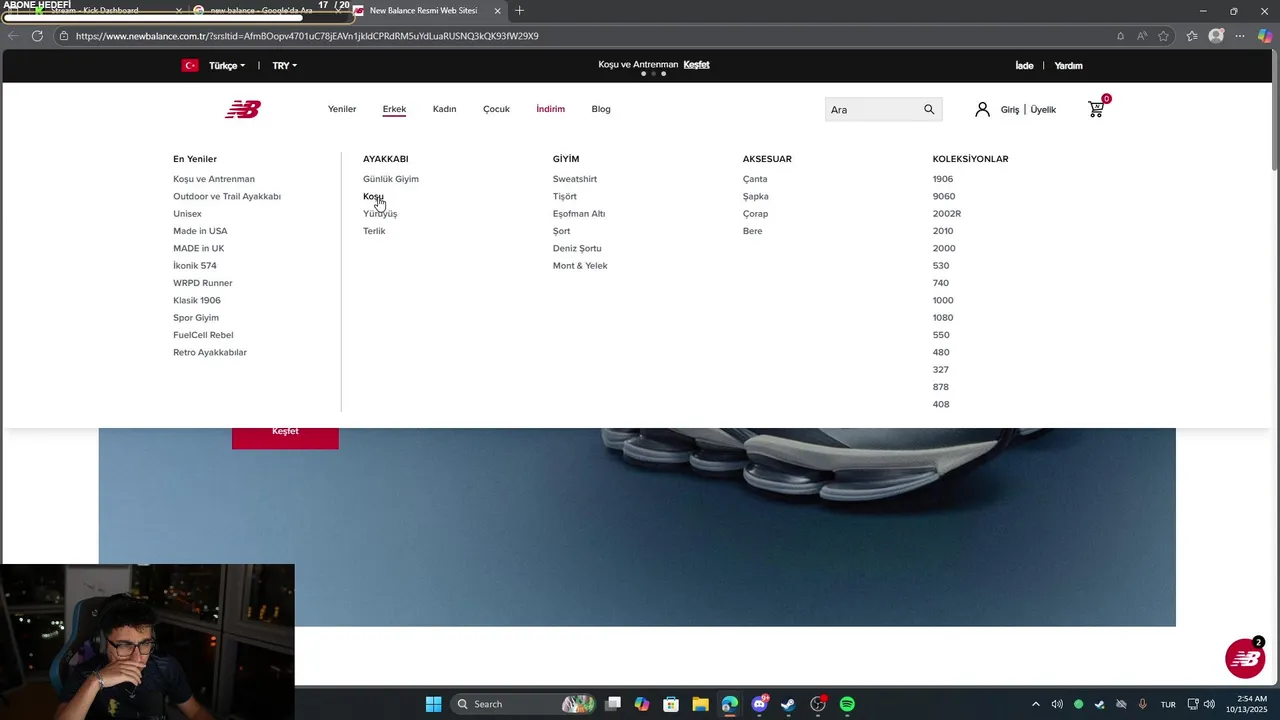This screenshot has width=1280, height=720.
Task: Open the 9060 collection link
Action: coord(944,196)
